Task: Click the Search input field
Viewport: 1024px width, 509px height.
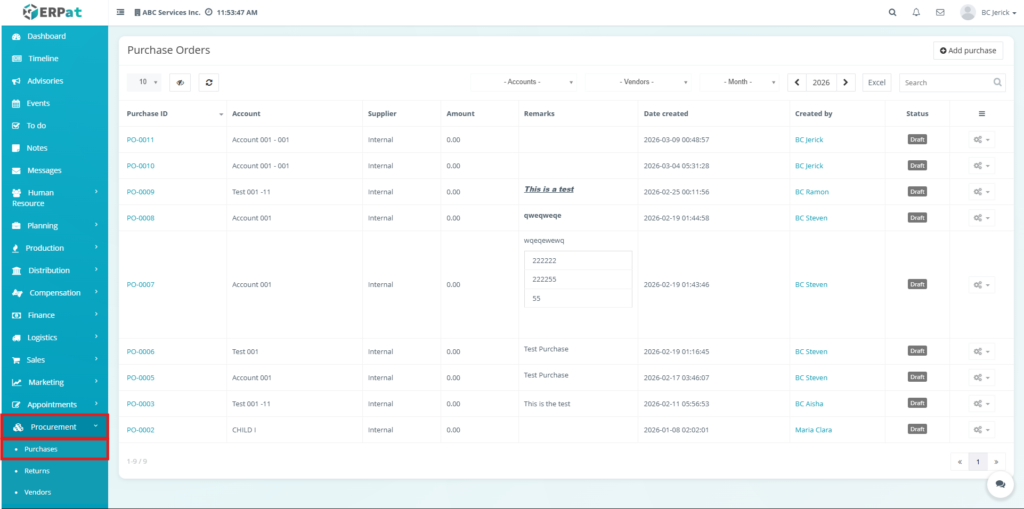Action: click(x=946, y=82)
